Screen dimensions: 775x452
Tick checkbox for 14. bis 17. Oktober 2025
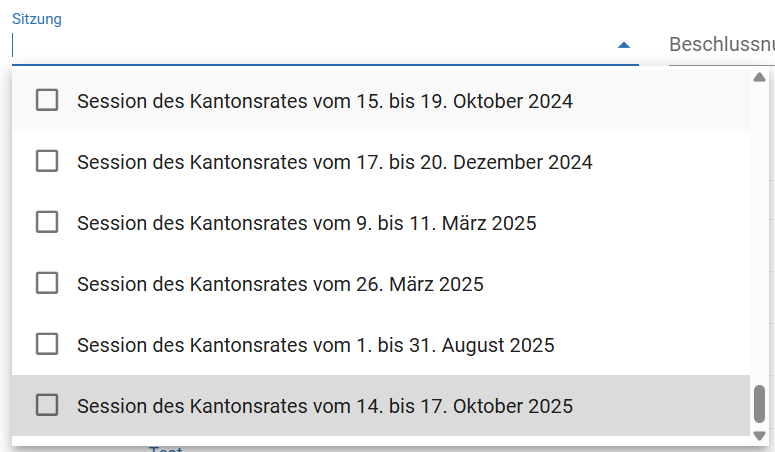pyautogui.click(x=47, y=405)
